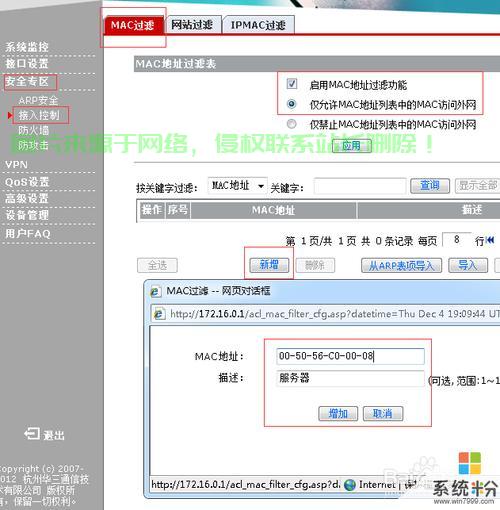500x510 pixels.
Task: Switch to the 网站过滤 tab
Action: point(193,25)
